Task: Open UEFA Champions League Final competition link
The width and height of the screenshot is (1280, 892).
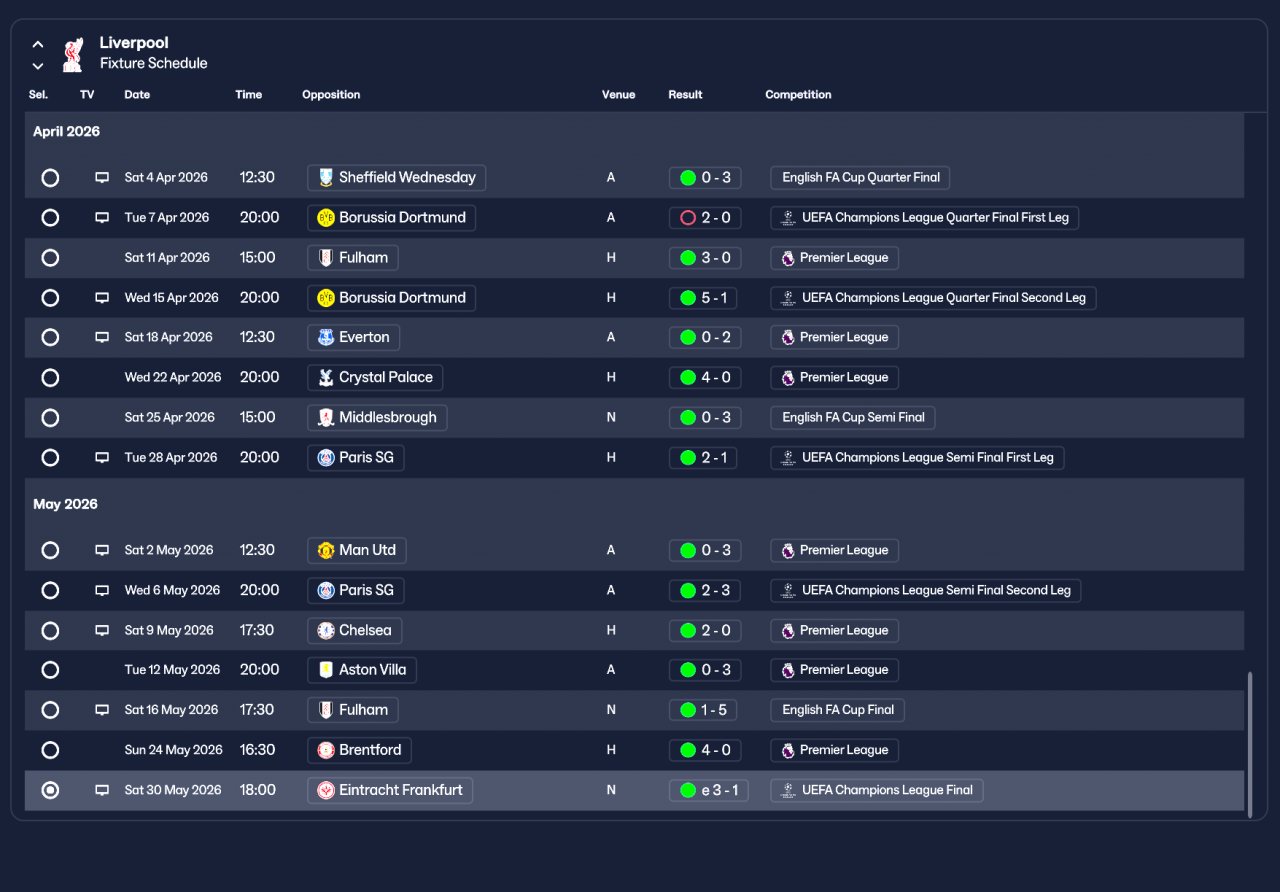Action: (x=877, y=791)
